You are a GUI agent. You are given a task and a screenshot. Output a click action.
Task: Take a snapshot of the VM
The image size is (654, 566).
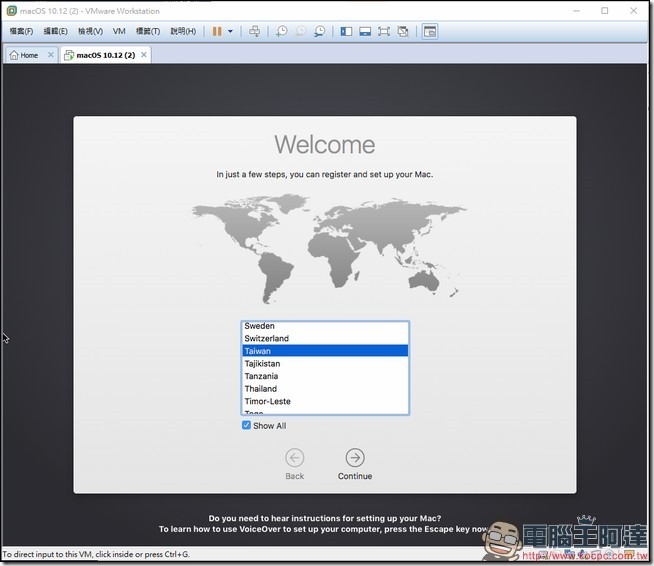coord(282,31)
